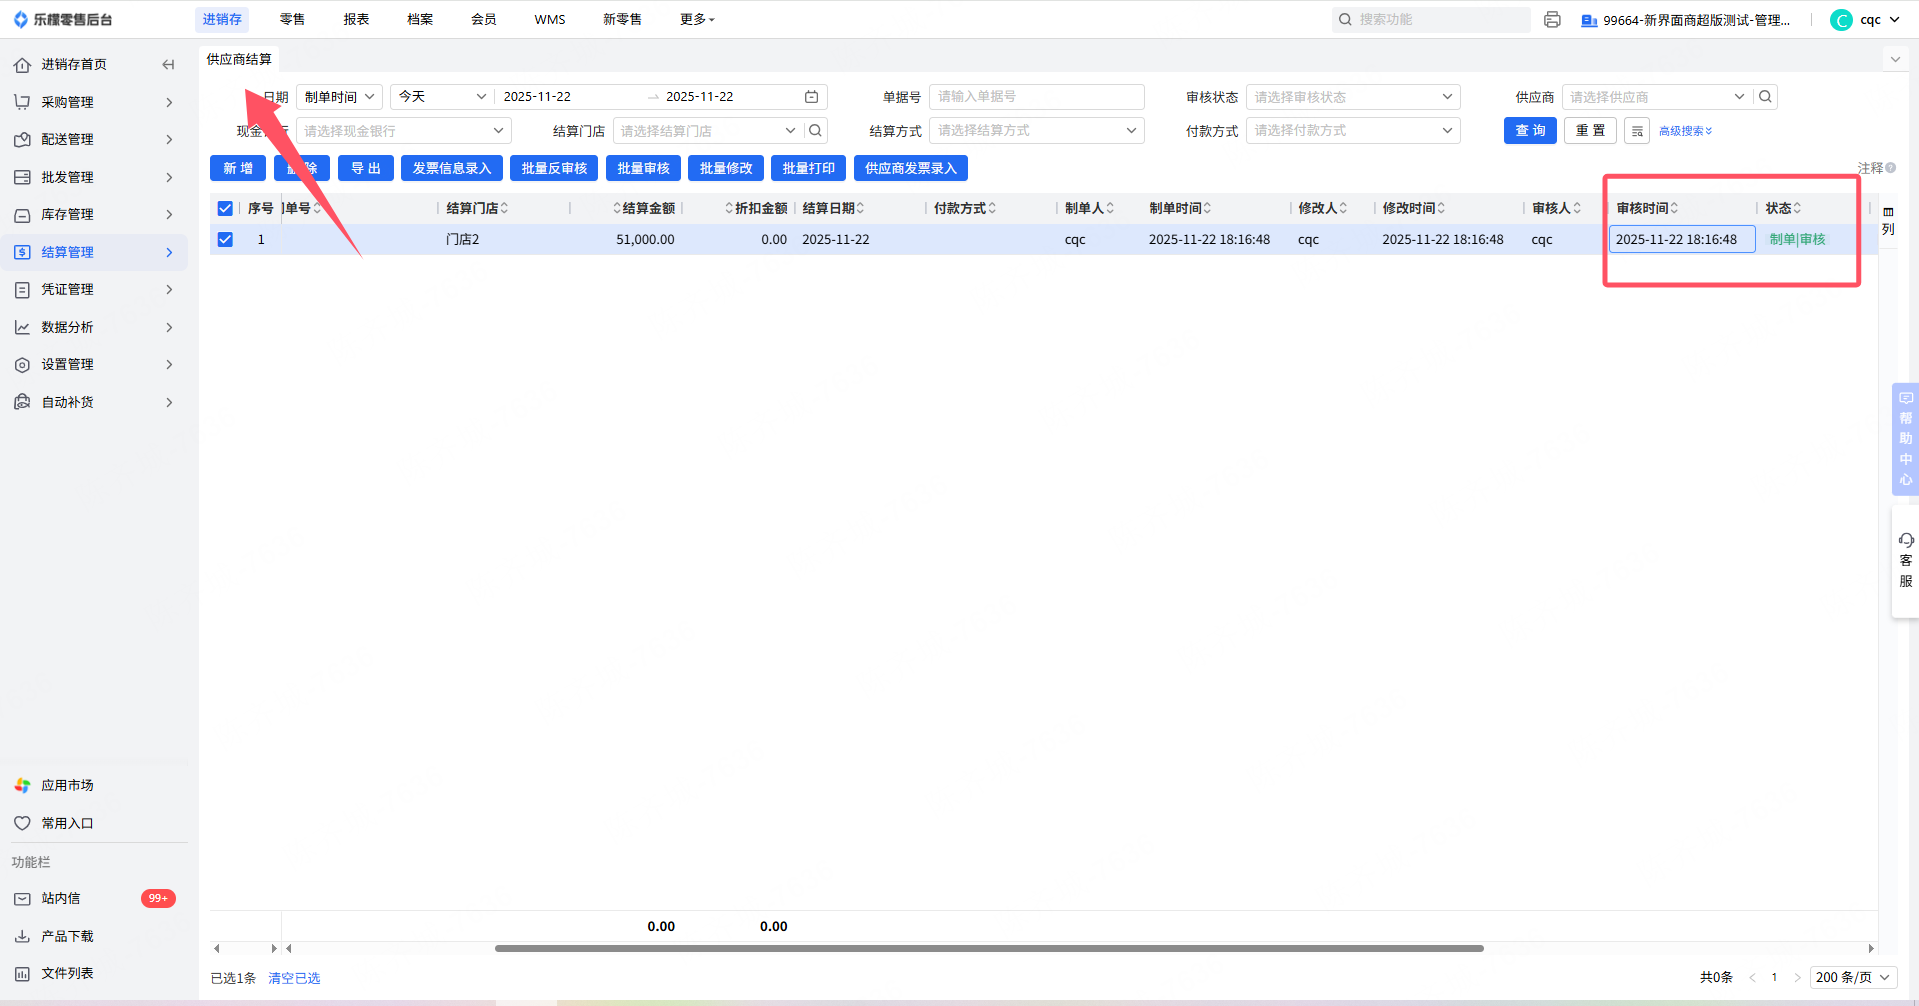Open the 审核状态 dropdown
Viewport: 1919px width, 1006px height.
(x=1353, y=97)
